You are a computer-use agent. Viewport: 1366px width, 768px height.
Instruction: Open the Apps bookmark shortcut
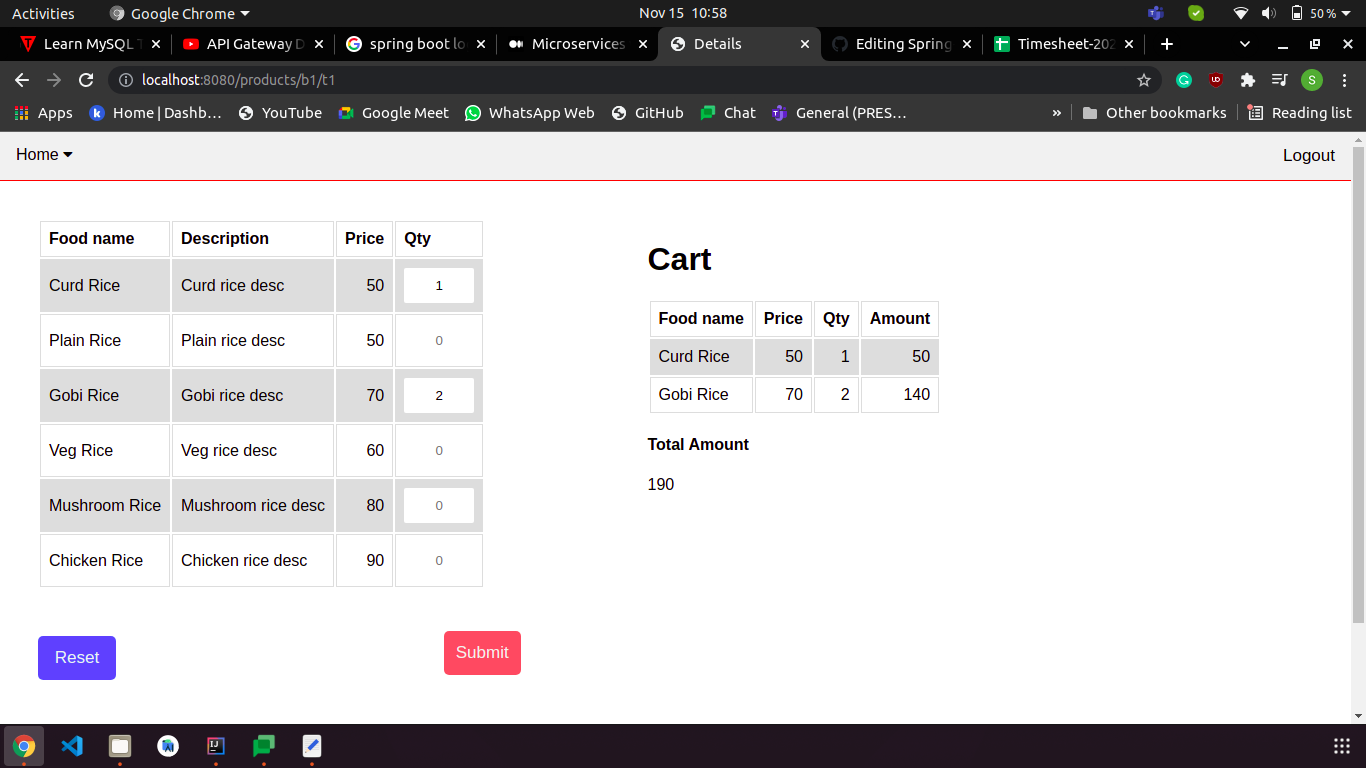pyautogui.click(x=43, y=113)
